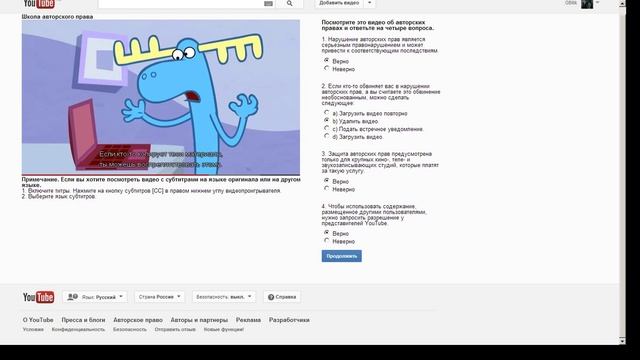640x360 pixels.
Task: Open the Реклама footer link
Action: (x=248, y=320)
